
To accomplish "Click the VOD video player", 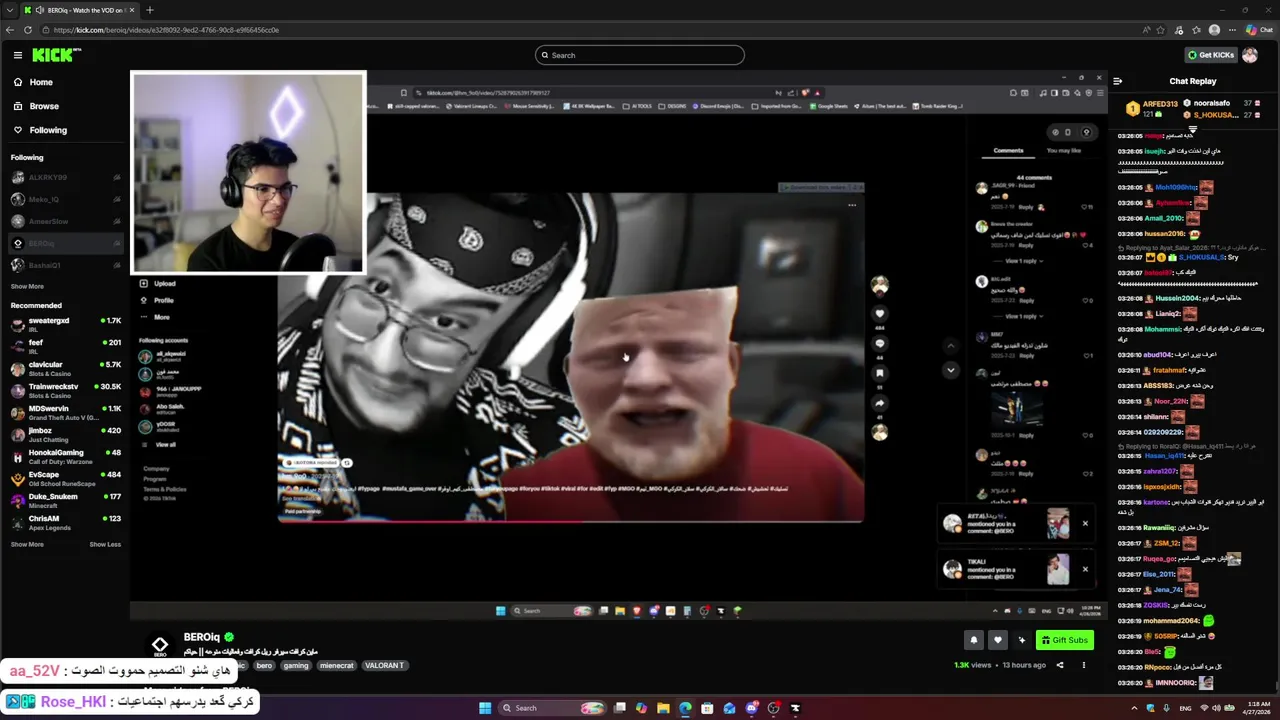I will [x=620, y=345].
